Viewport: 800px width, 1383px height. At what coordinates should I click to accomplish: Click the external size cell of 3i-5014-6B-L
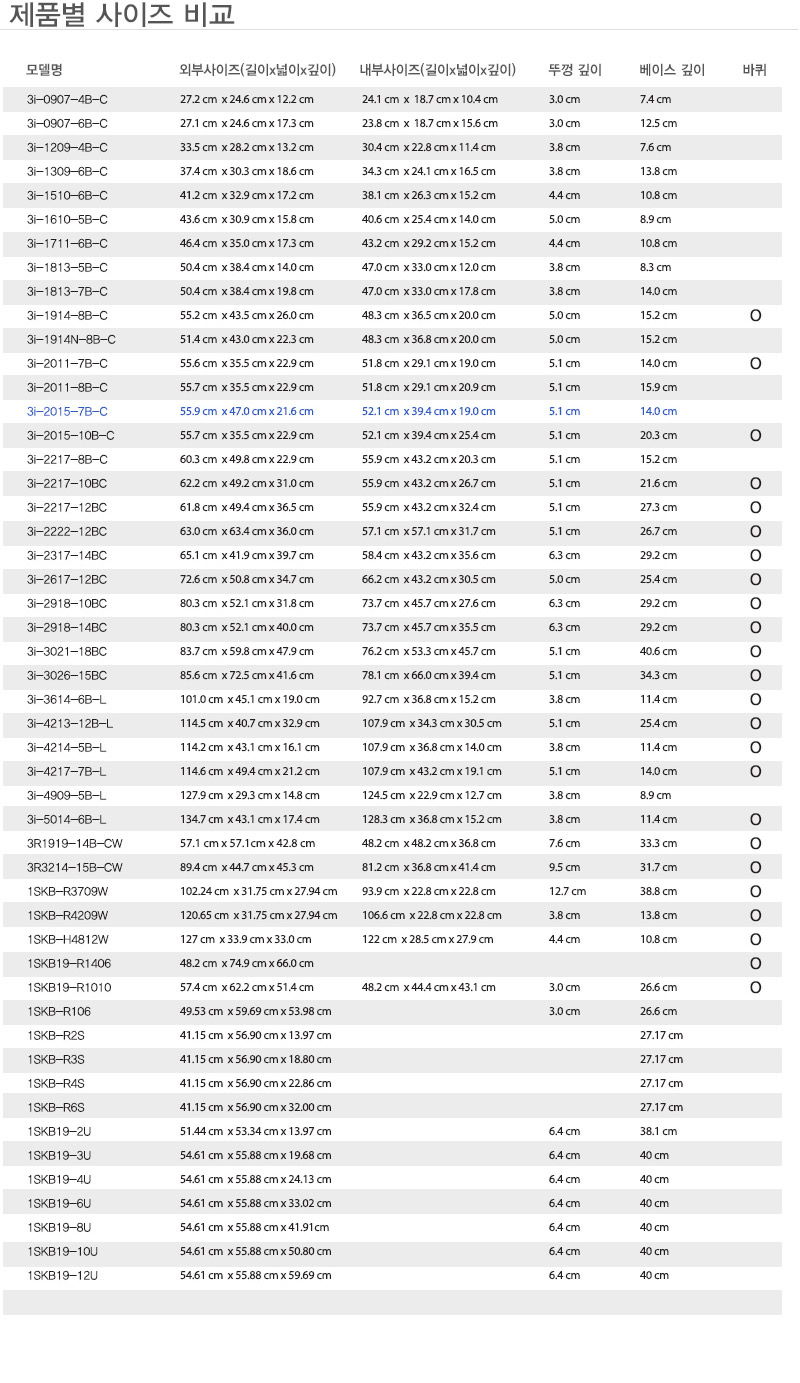point(249,819)
